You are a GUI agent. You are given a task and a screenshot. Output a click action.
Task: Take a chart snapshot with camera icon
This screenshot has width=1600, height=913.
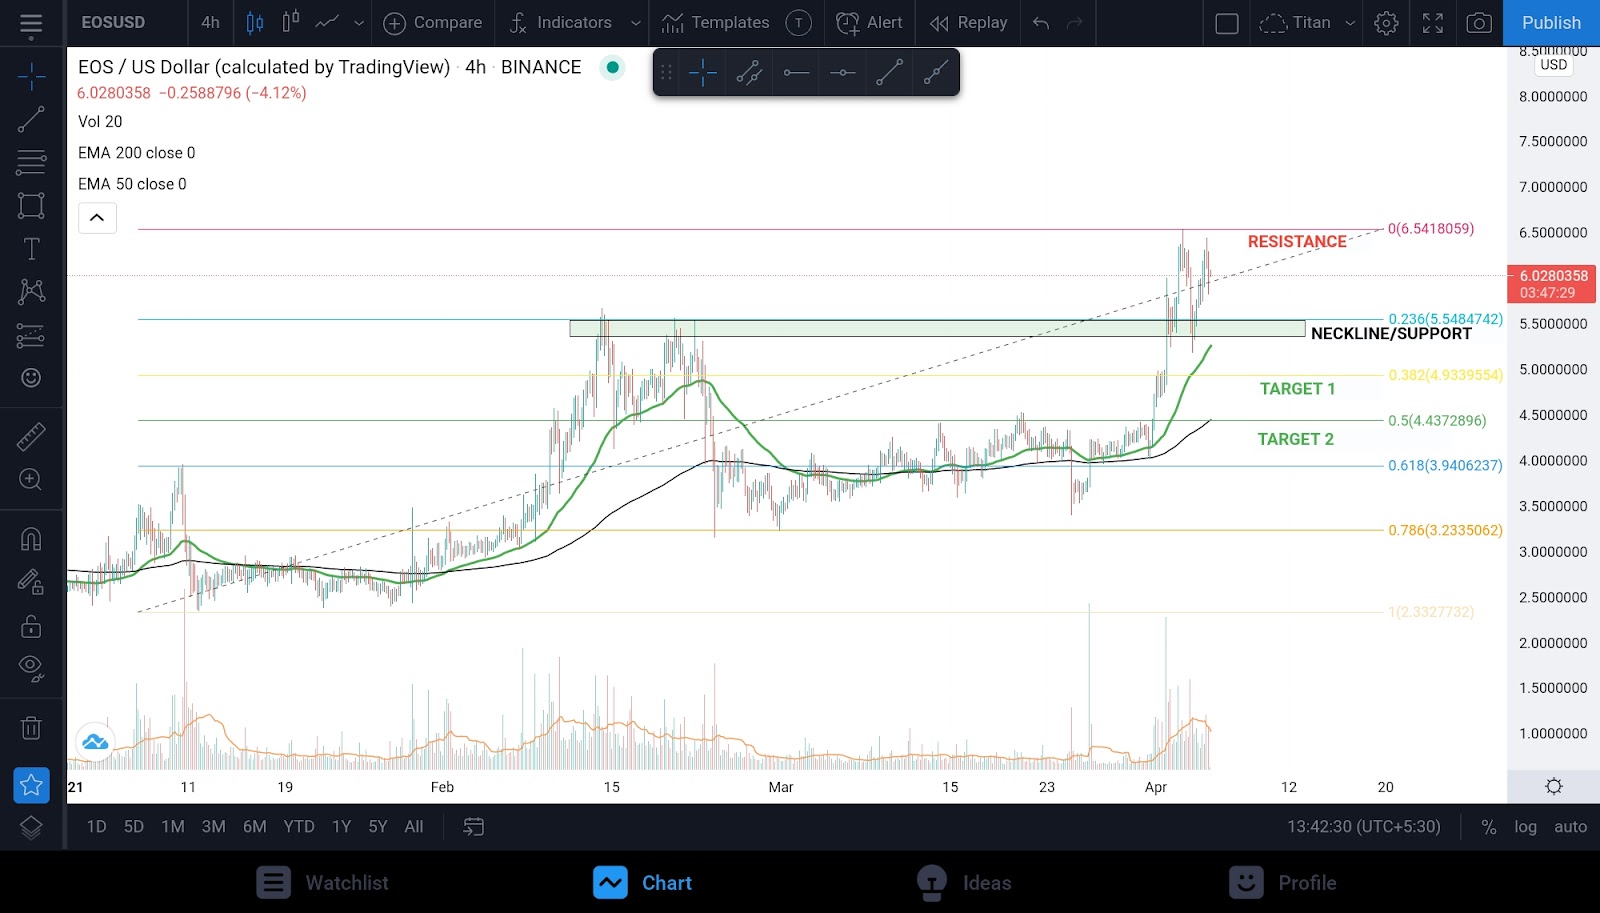click(x=1479, y=23)
